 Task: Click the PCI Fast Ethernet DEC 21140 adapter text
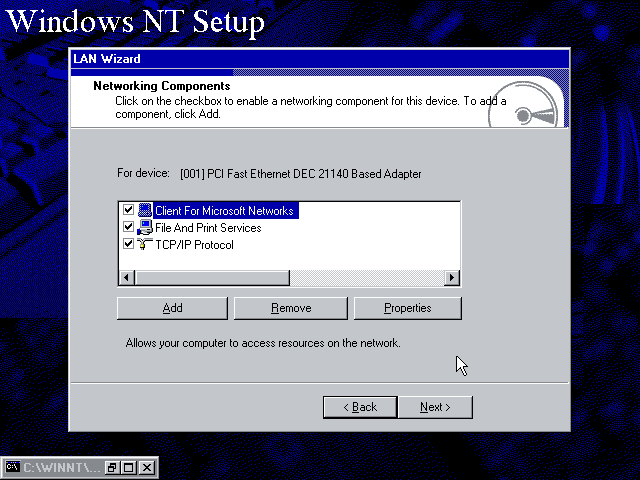(x=300, y=174)
